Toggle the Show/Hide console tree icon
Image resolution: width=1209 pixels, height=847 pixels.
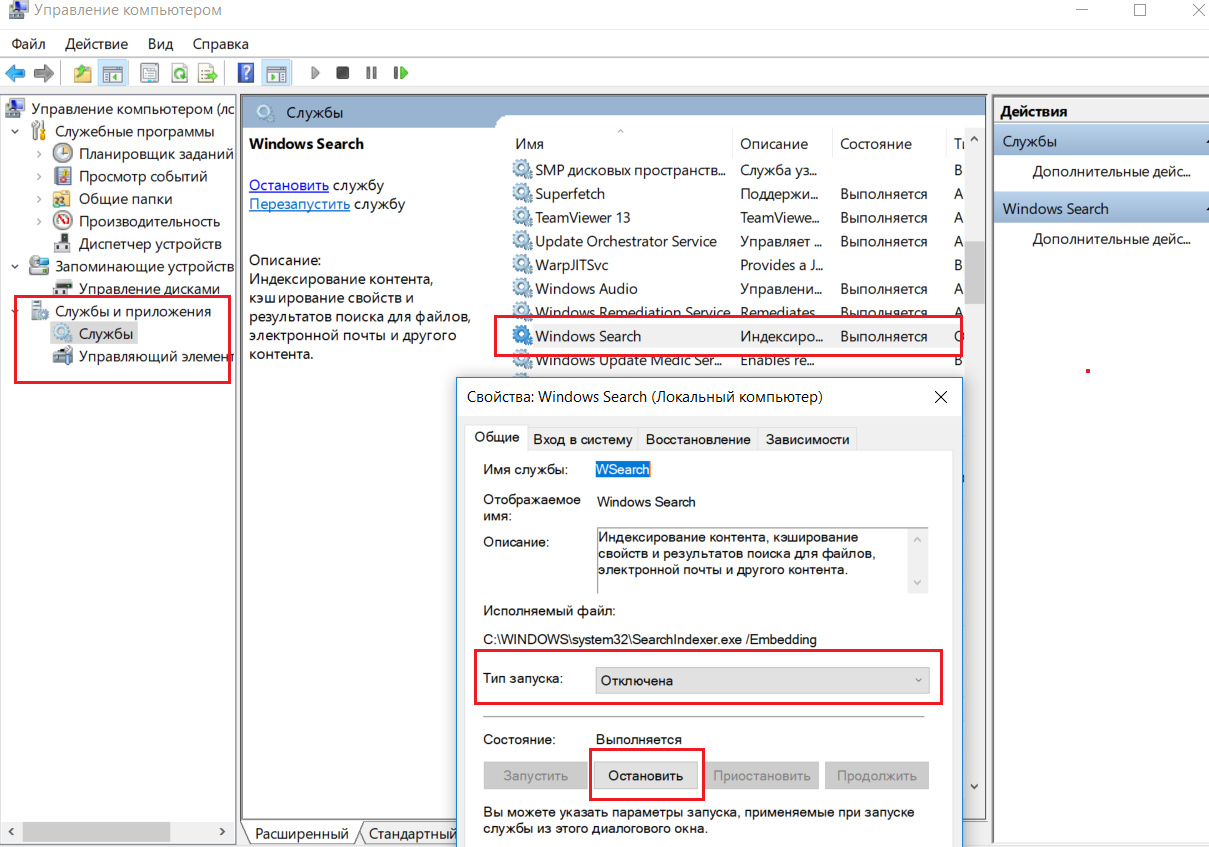pos(113,73)
